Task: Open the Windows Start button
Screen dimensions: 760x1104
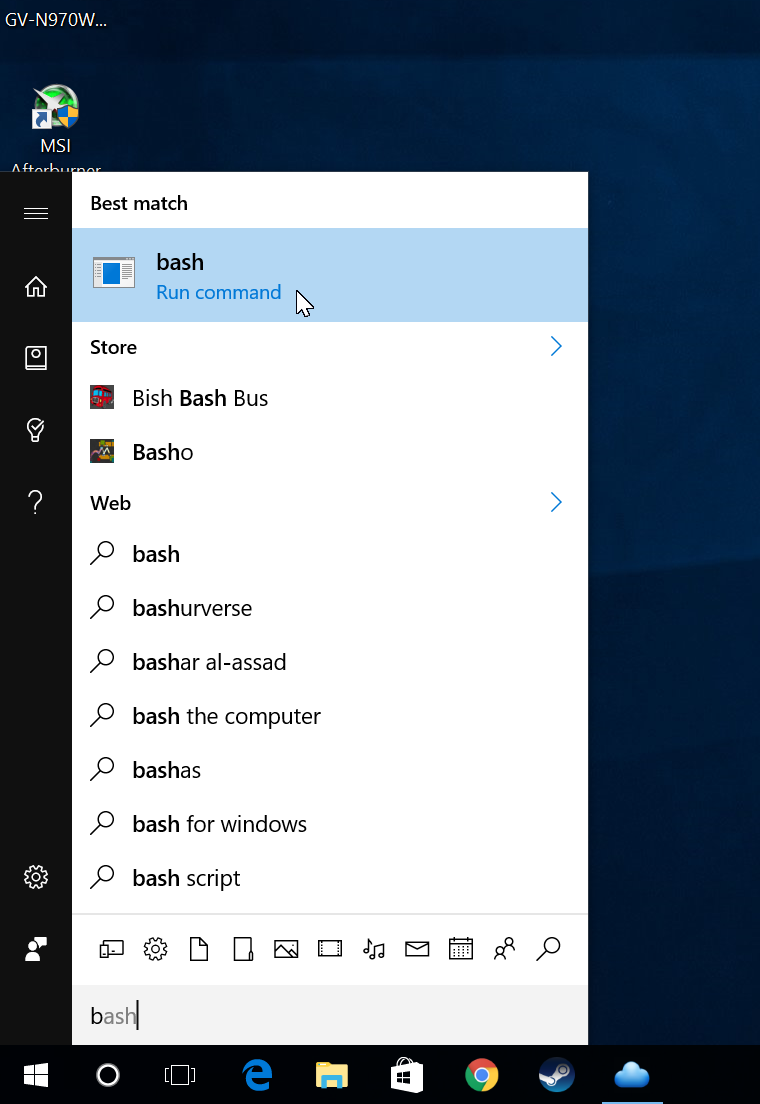Action: point(36,1075)
